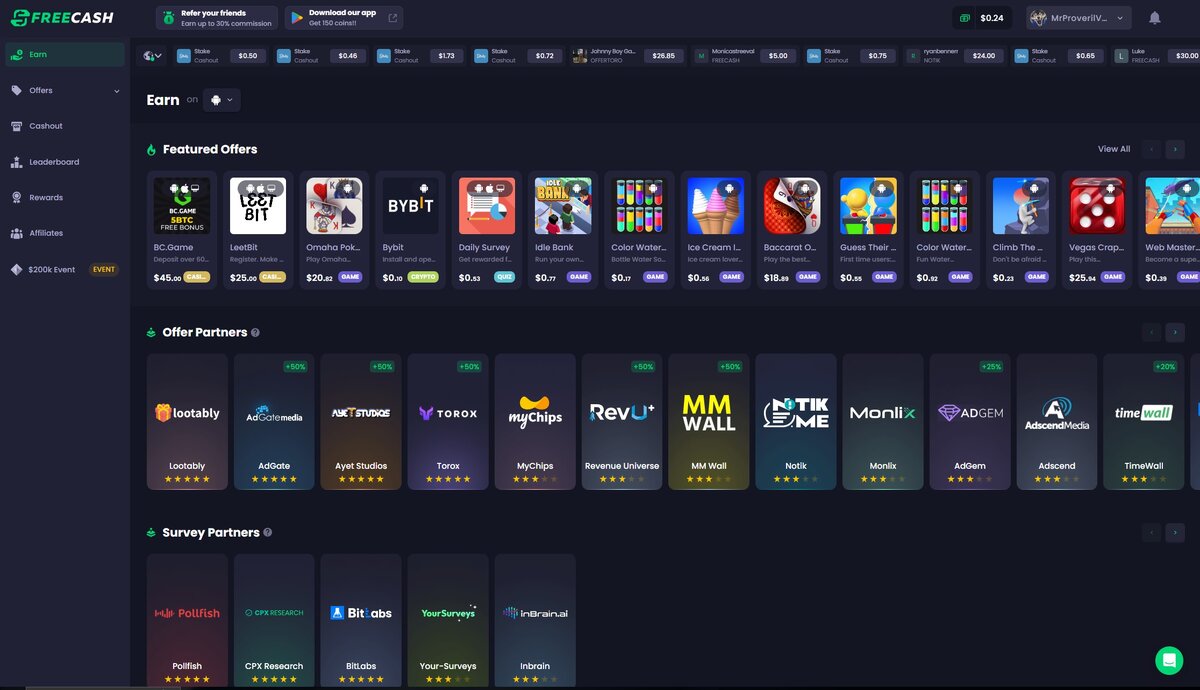Open the Torox offer partner
Viewport: 1200px width, 690px height.
point(448,422)
